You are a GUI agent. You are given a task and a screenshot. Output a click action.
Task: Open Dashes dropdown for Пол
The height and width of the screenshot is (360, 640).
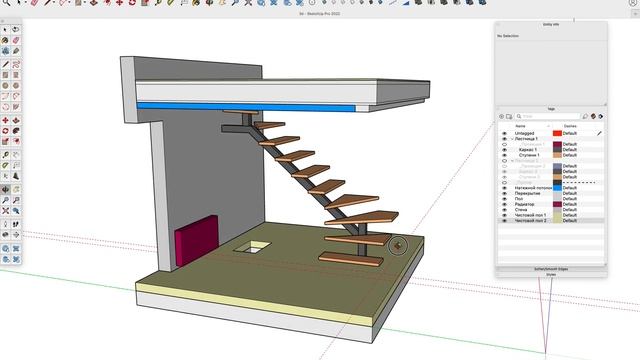click(570, 199)
